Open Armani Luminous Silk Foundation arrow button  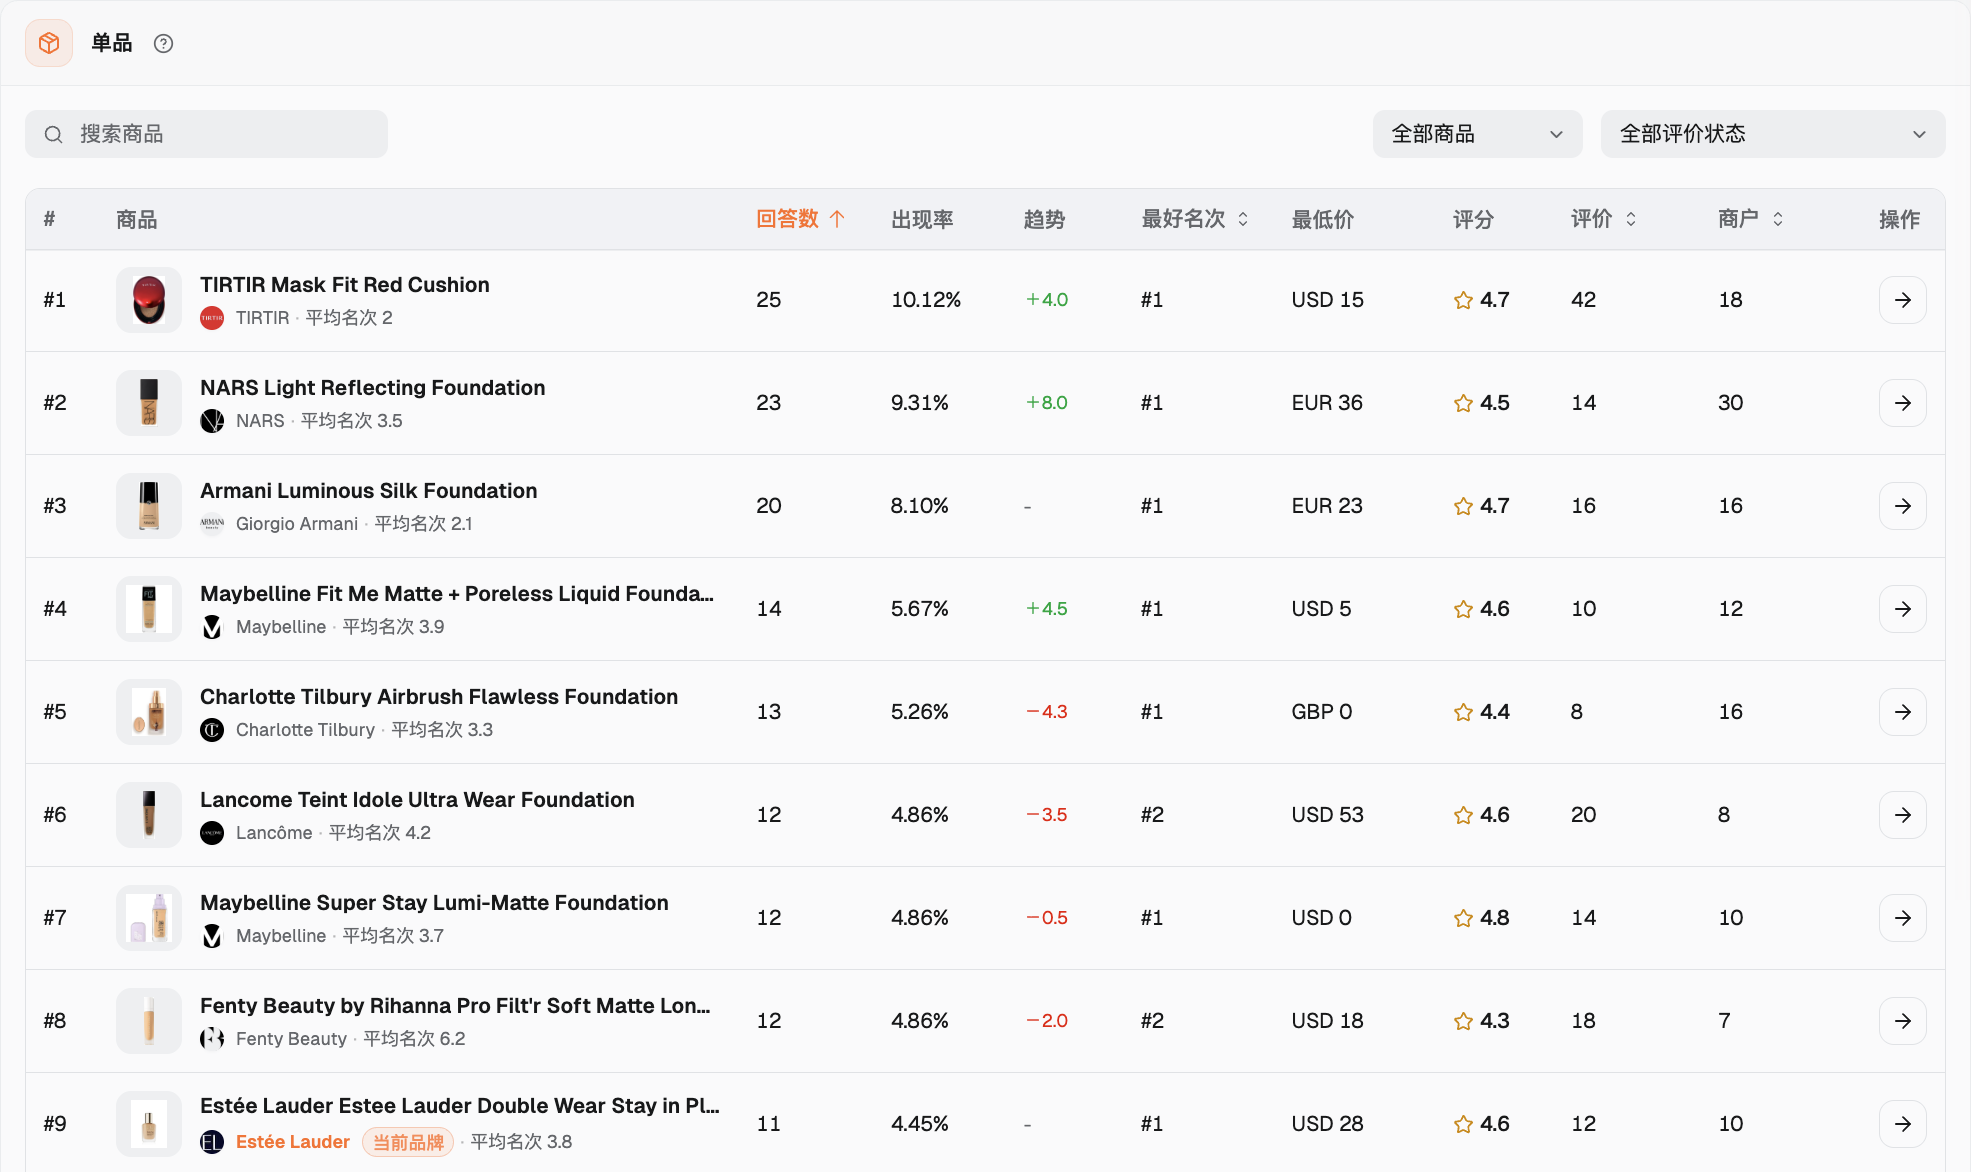coord(1902,506)
